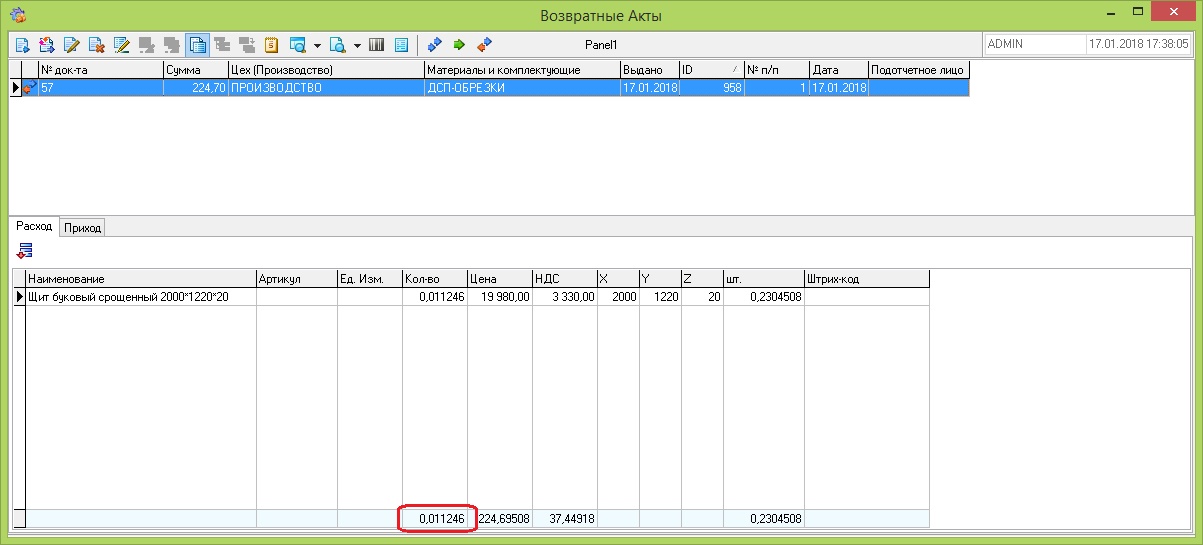
Task: Click the Сумма column header
Action: coord(196,70)
